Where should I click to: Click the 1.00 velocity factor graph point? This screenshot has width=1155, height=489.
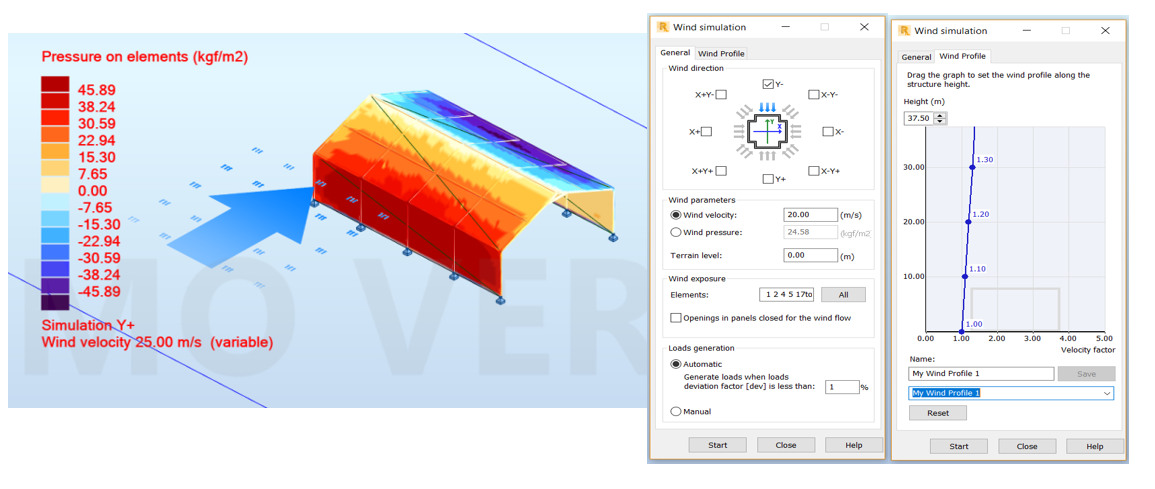[961, 331]
